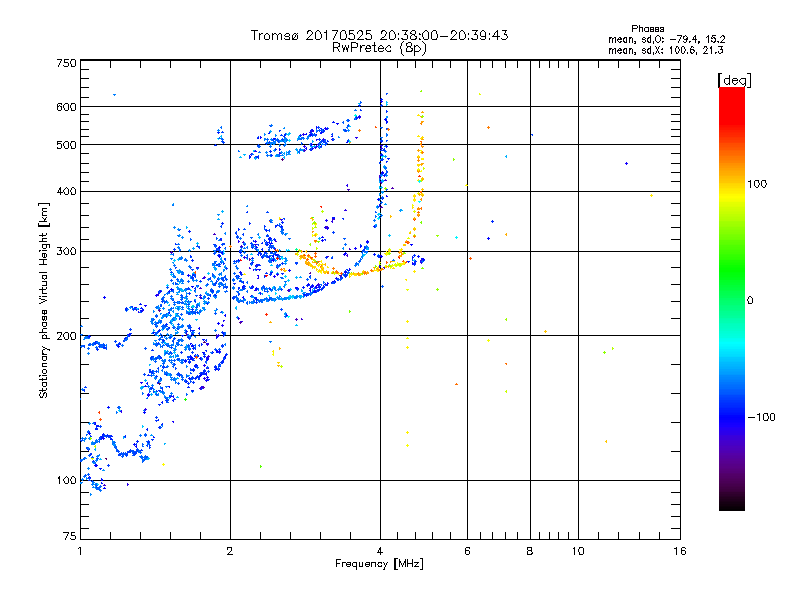Click the 'mean, sd,O: -79.4, 15.2' text
The image size is (800, 600).
[666, 39]
